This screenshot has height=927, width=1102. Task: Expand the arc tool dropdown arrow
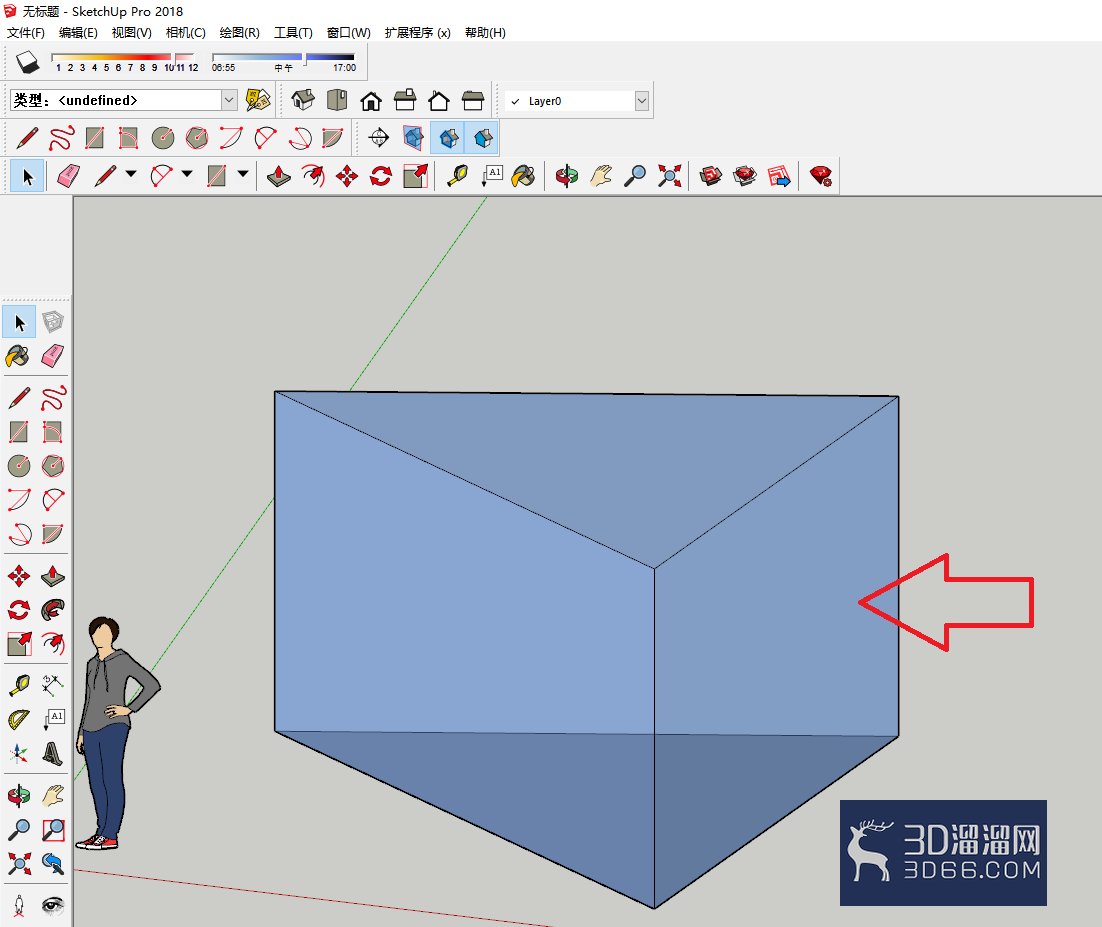[x=187, y=174]
